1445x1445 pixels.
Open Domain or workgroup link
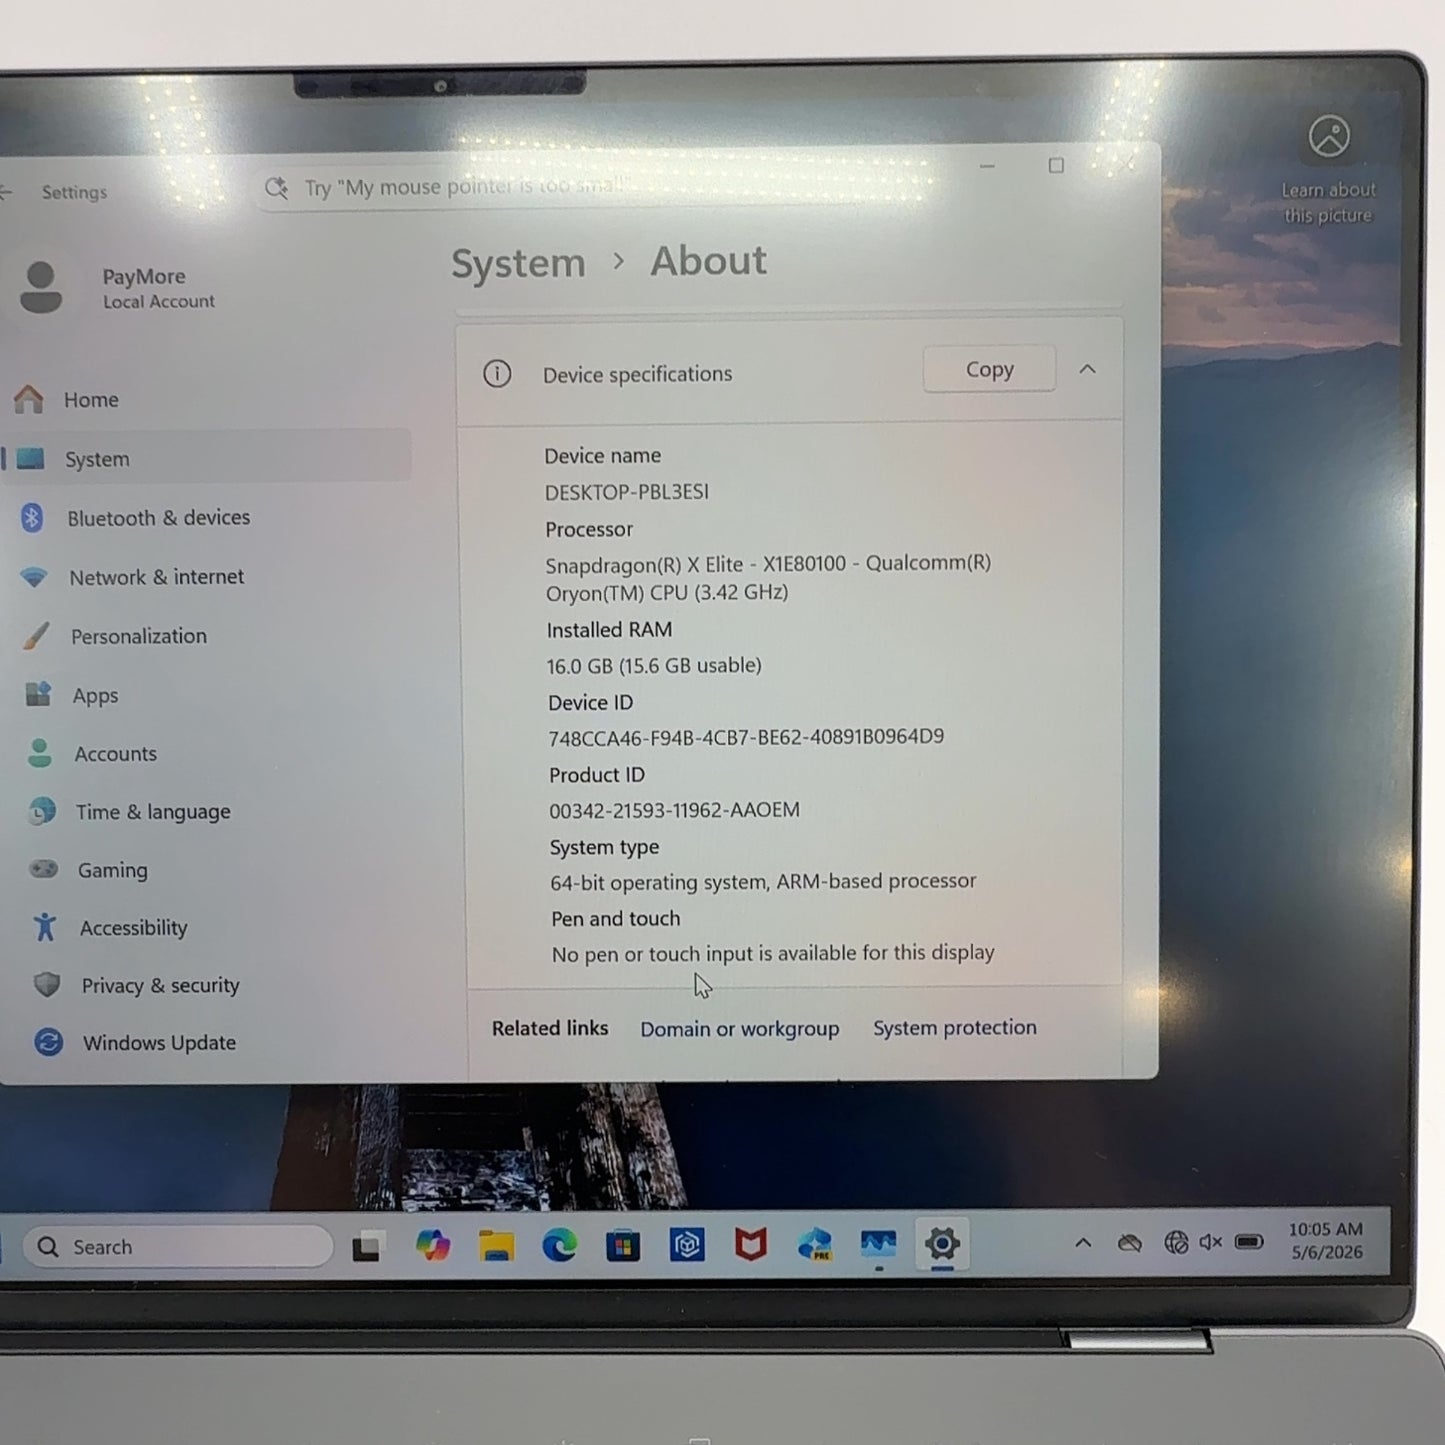pos(739,1029)
